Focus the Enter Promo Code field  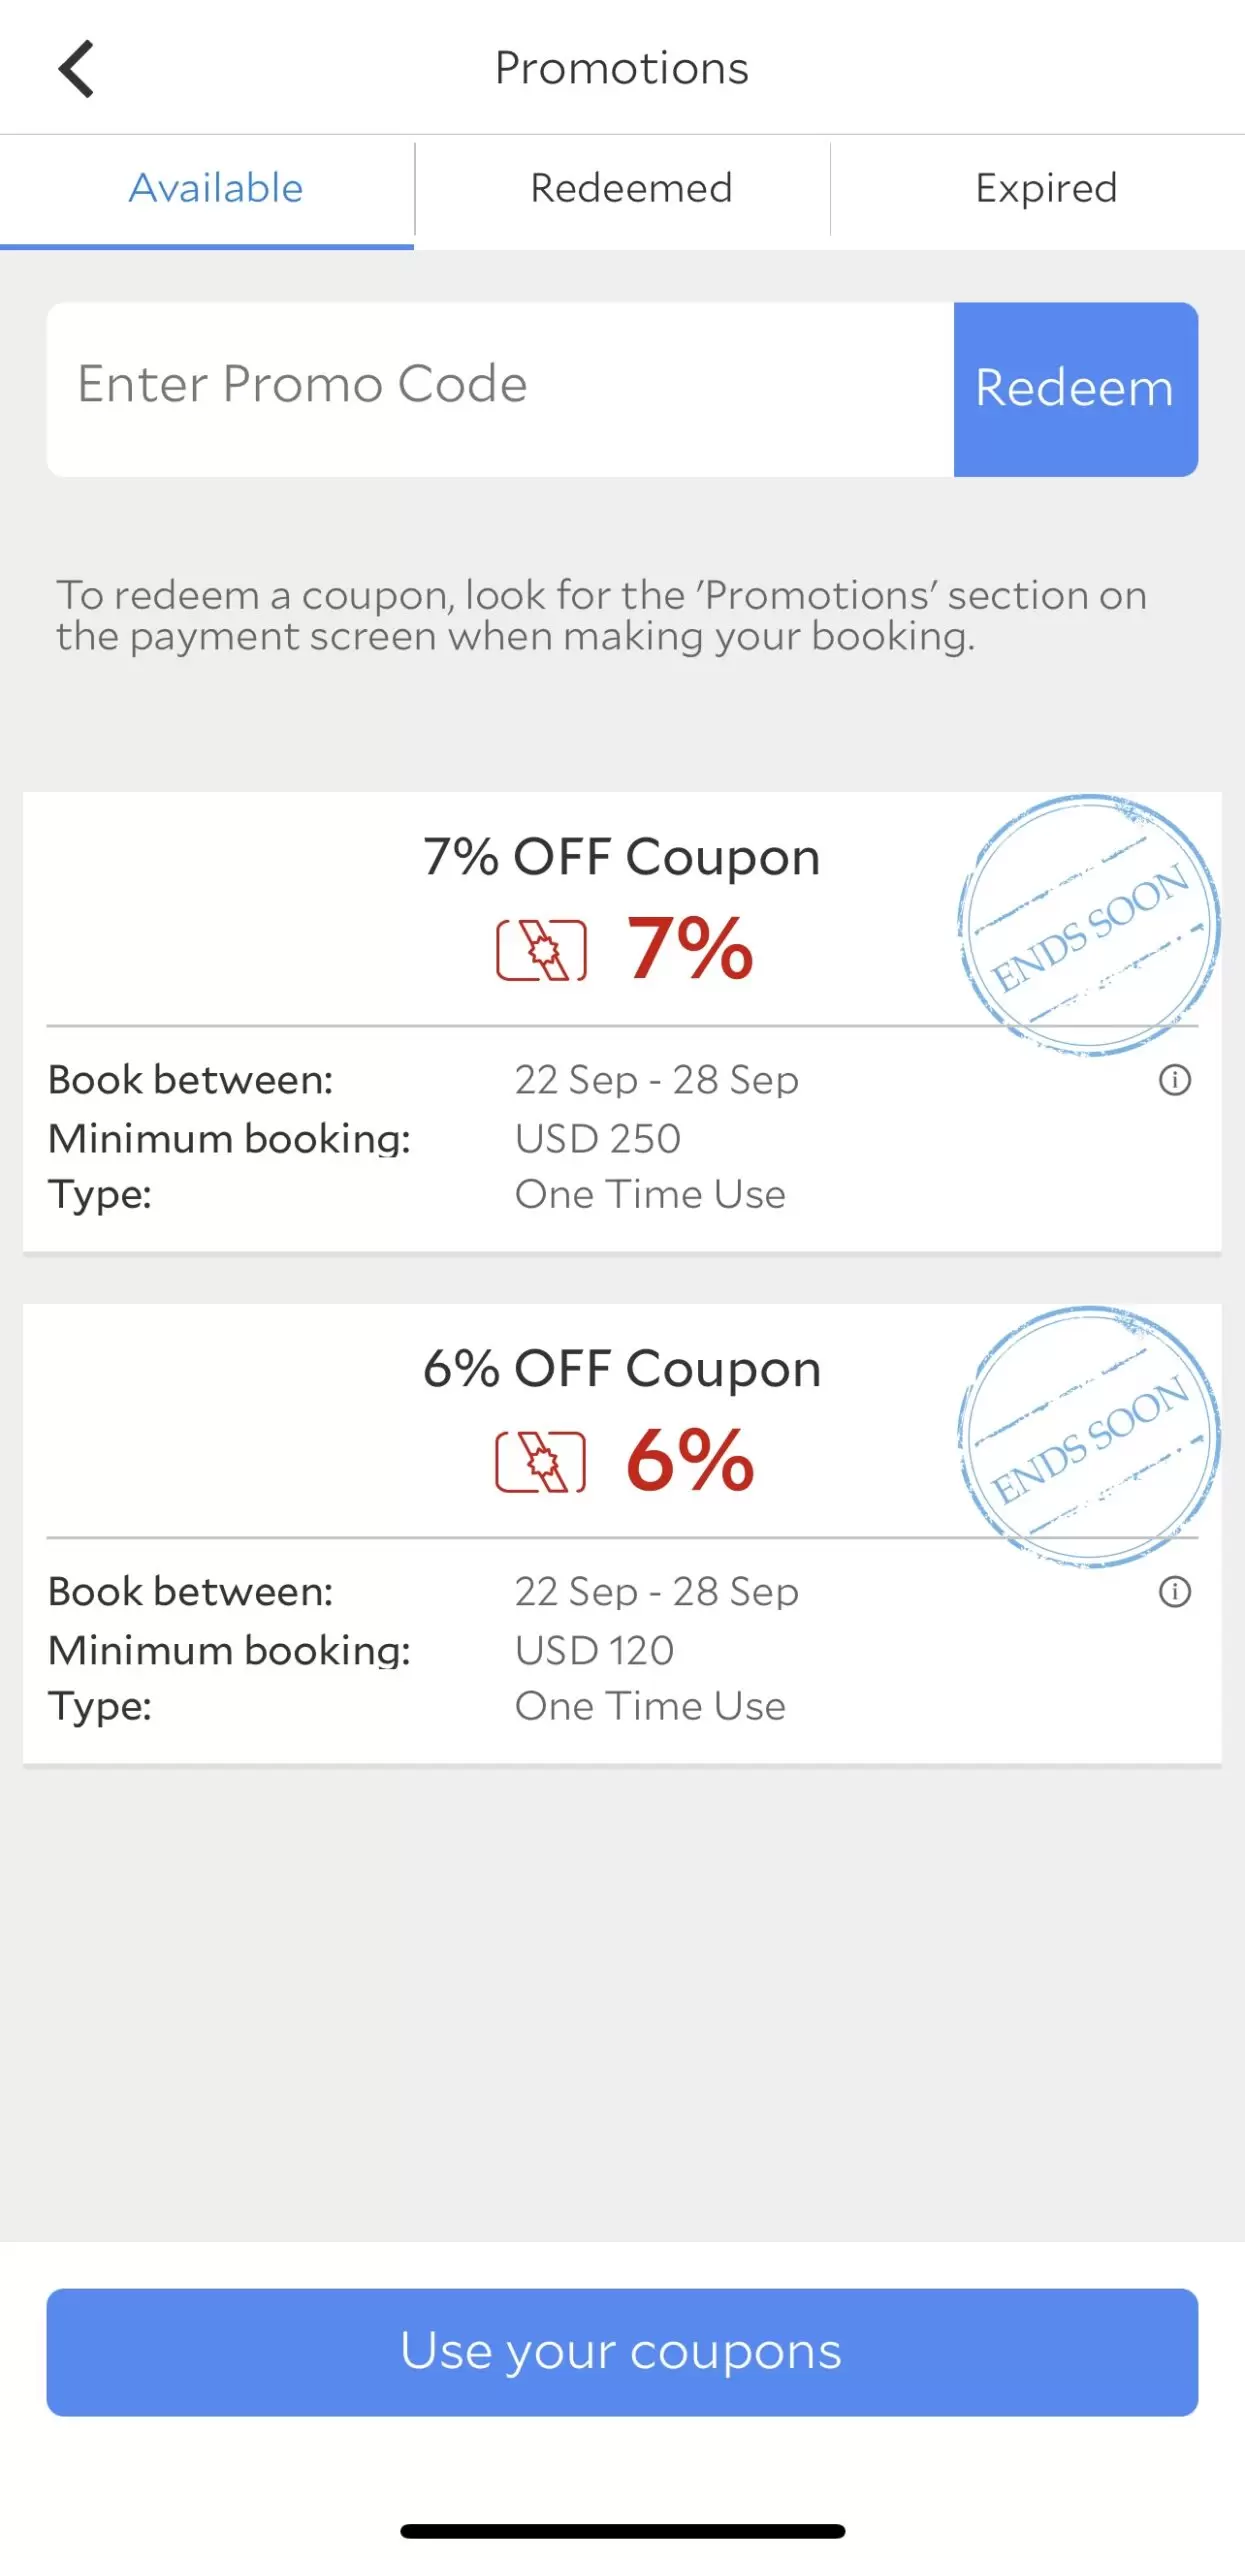point(500,389)
